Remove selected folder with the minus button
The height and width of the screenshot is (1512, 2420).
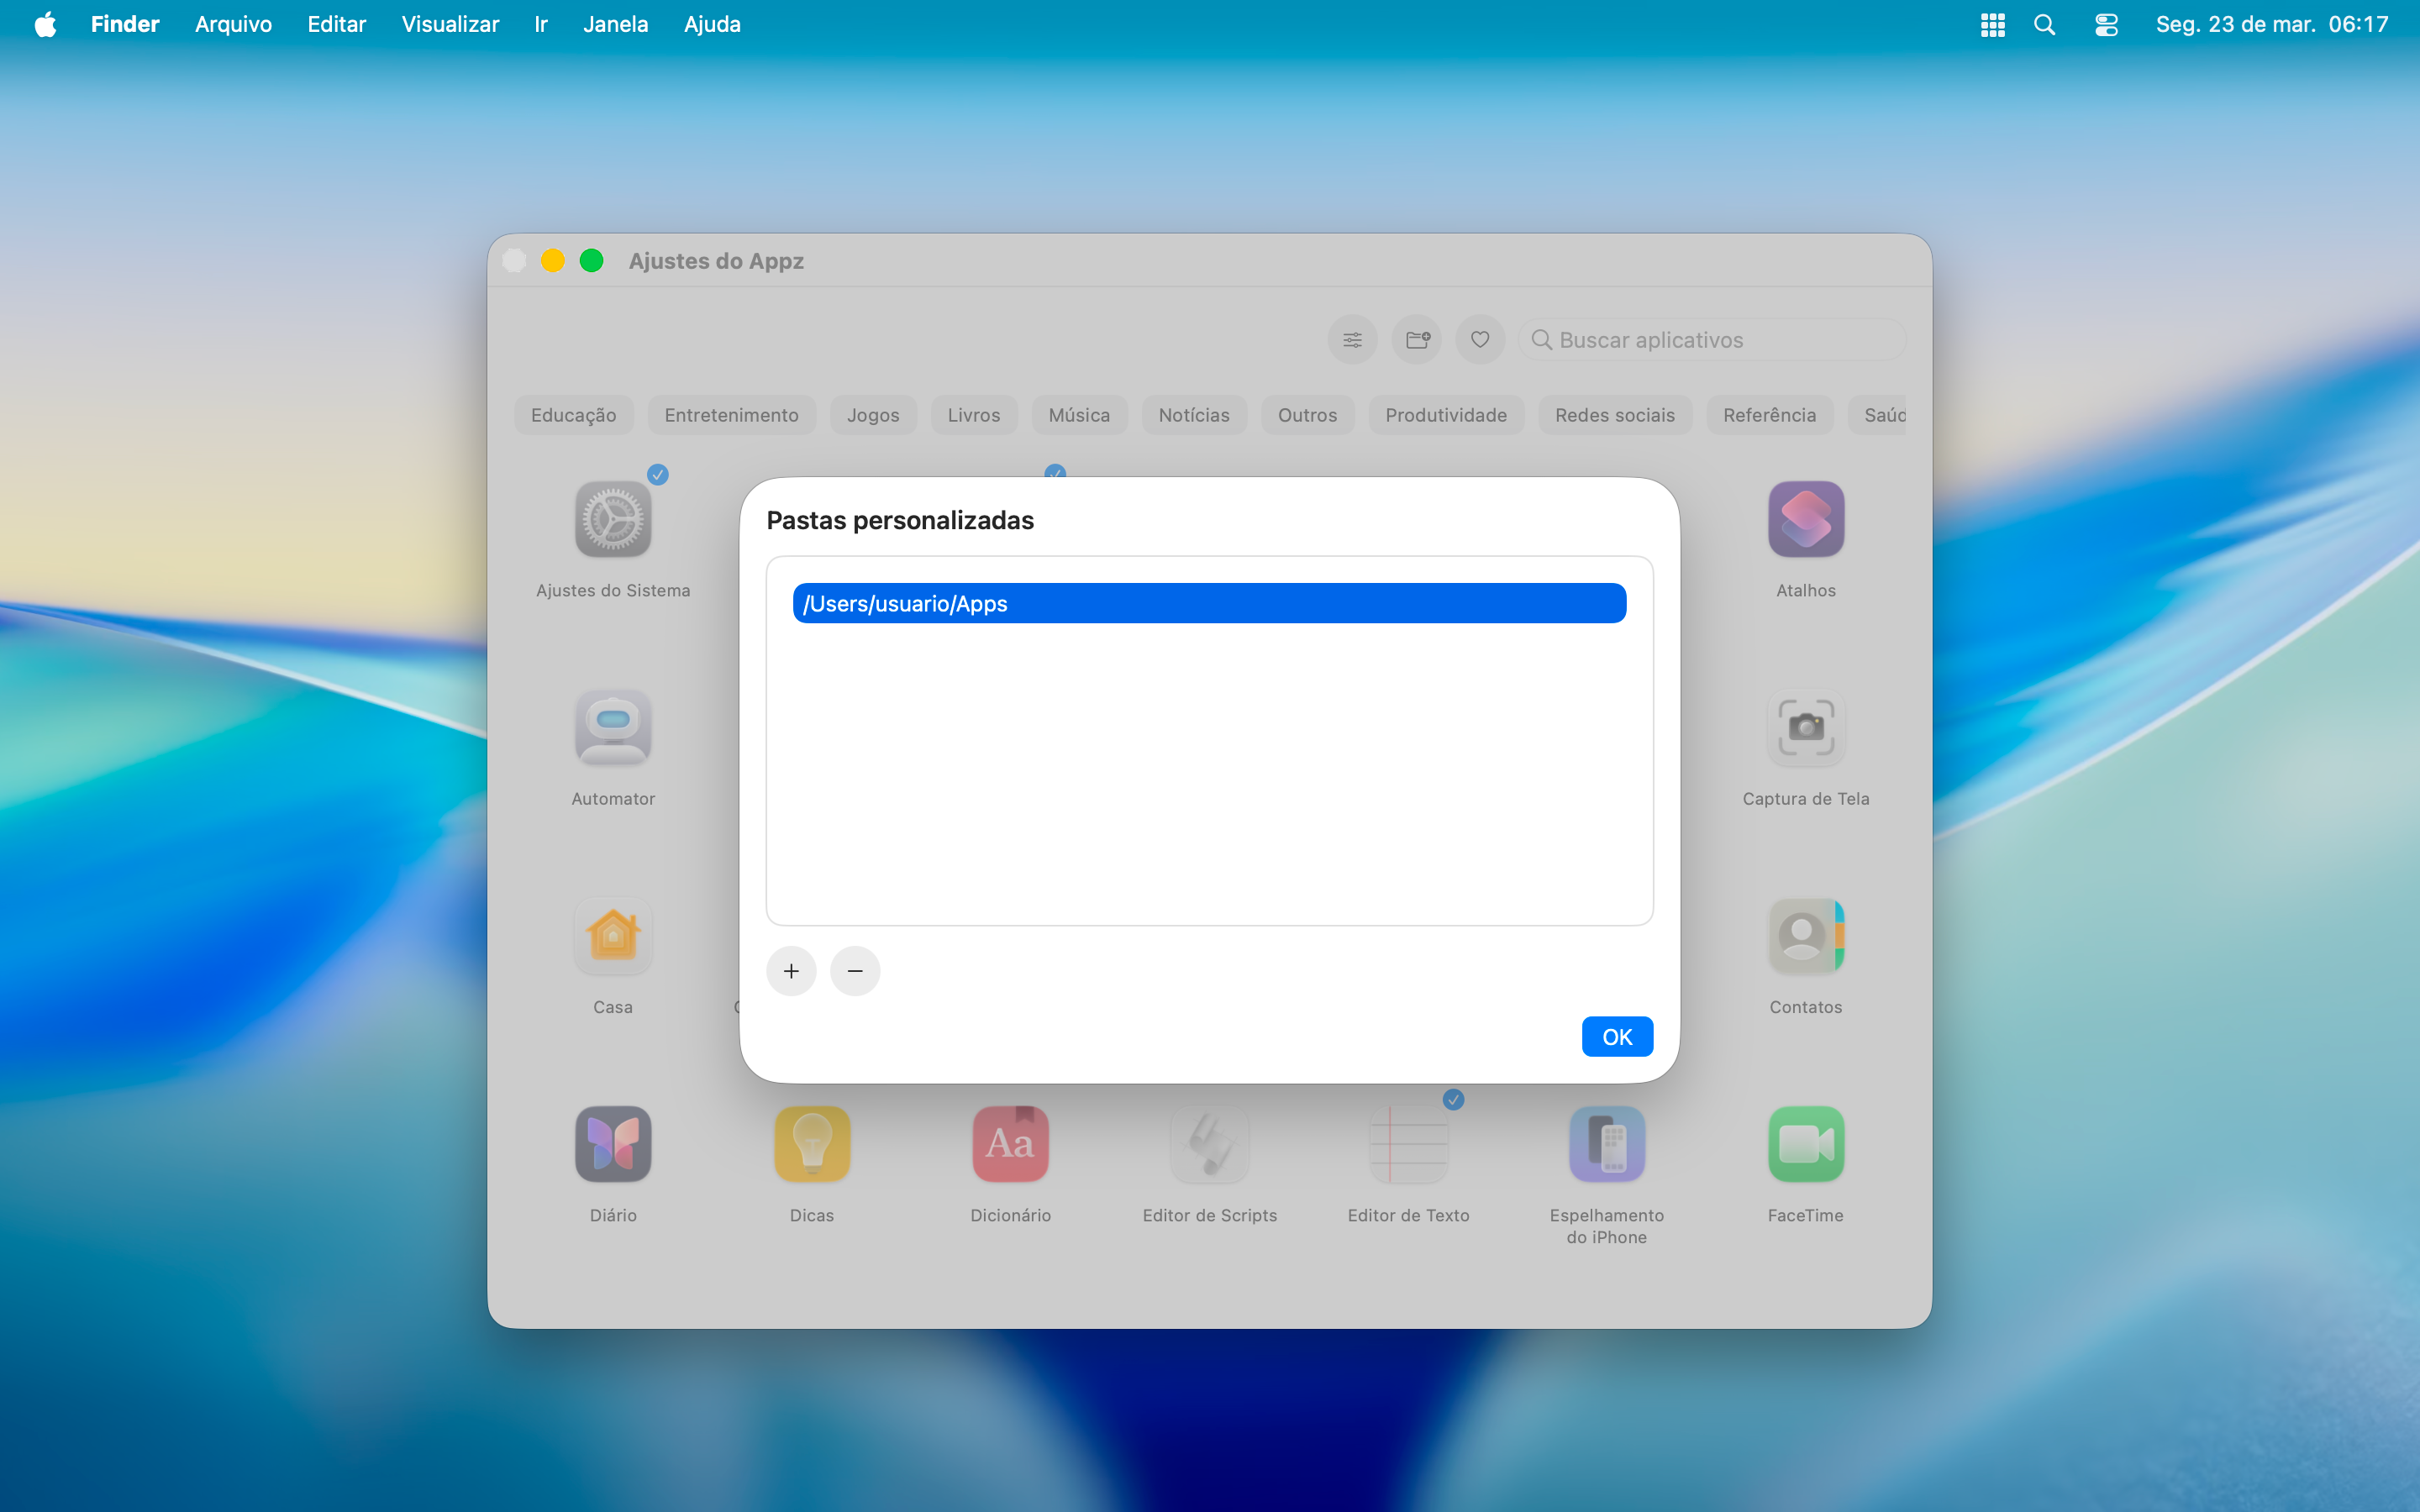[x=855, y=970]
